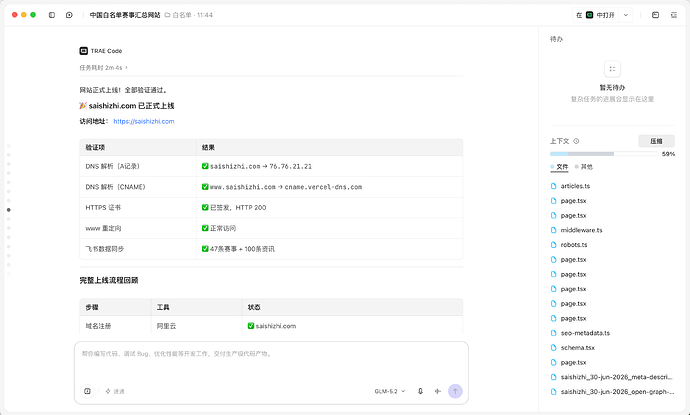The width and height of the screenshot is (690, 415).
Task: Switch to the 文件 tab
Action: point(559,167)
